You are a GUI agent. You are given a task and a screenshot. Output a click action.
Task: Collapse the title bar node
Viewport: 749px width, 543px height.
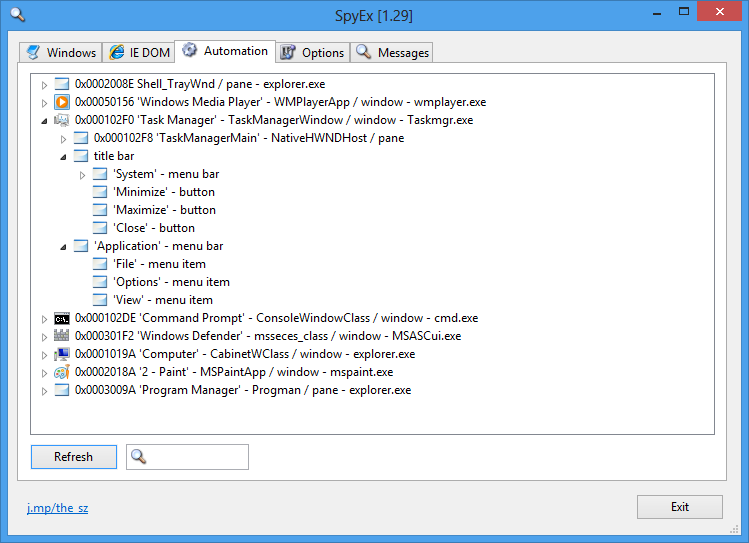coord(64,157)
